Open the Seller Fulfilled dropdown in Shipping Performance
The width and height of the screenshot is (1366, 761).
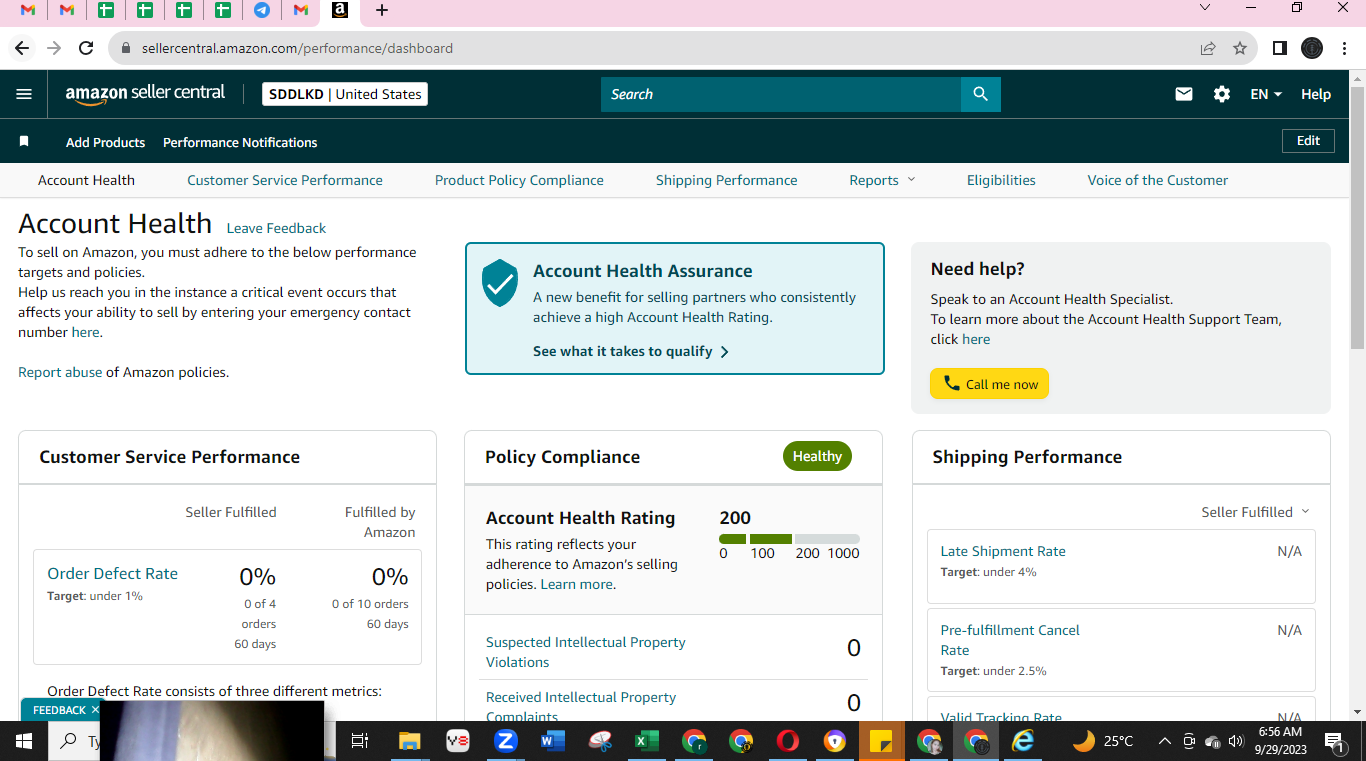1255,512
